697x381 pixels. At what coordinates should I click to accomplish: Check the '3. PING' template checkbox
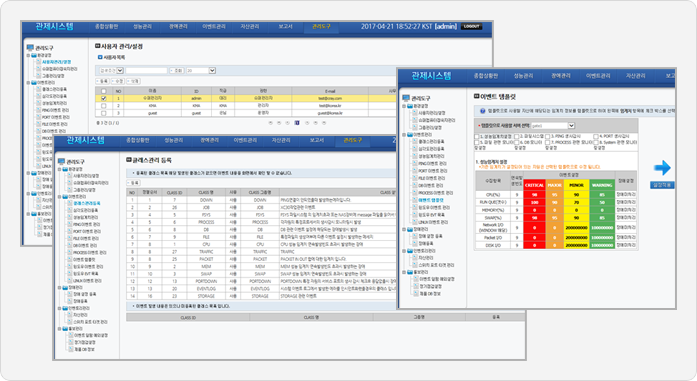pos(548,136)
